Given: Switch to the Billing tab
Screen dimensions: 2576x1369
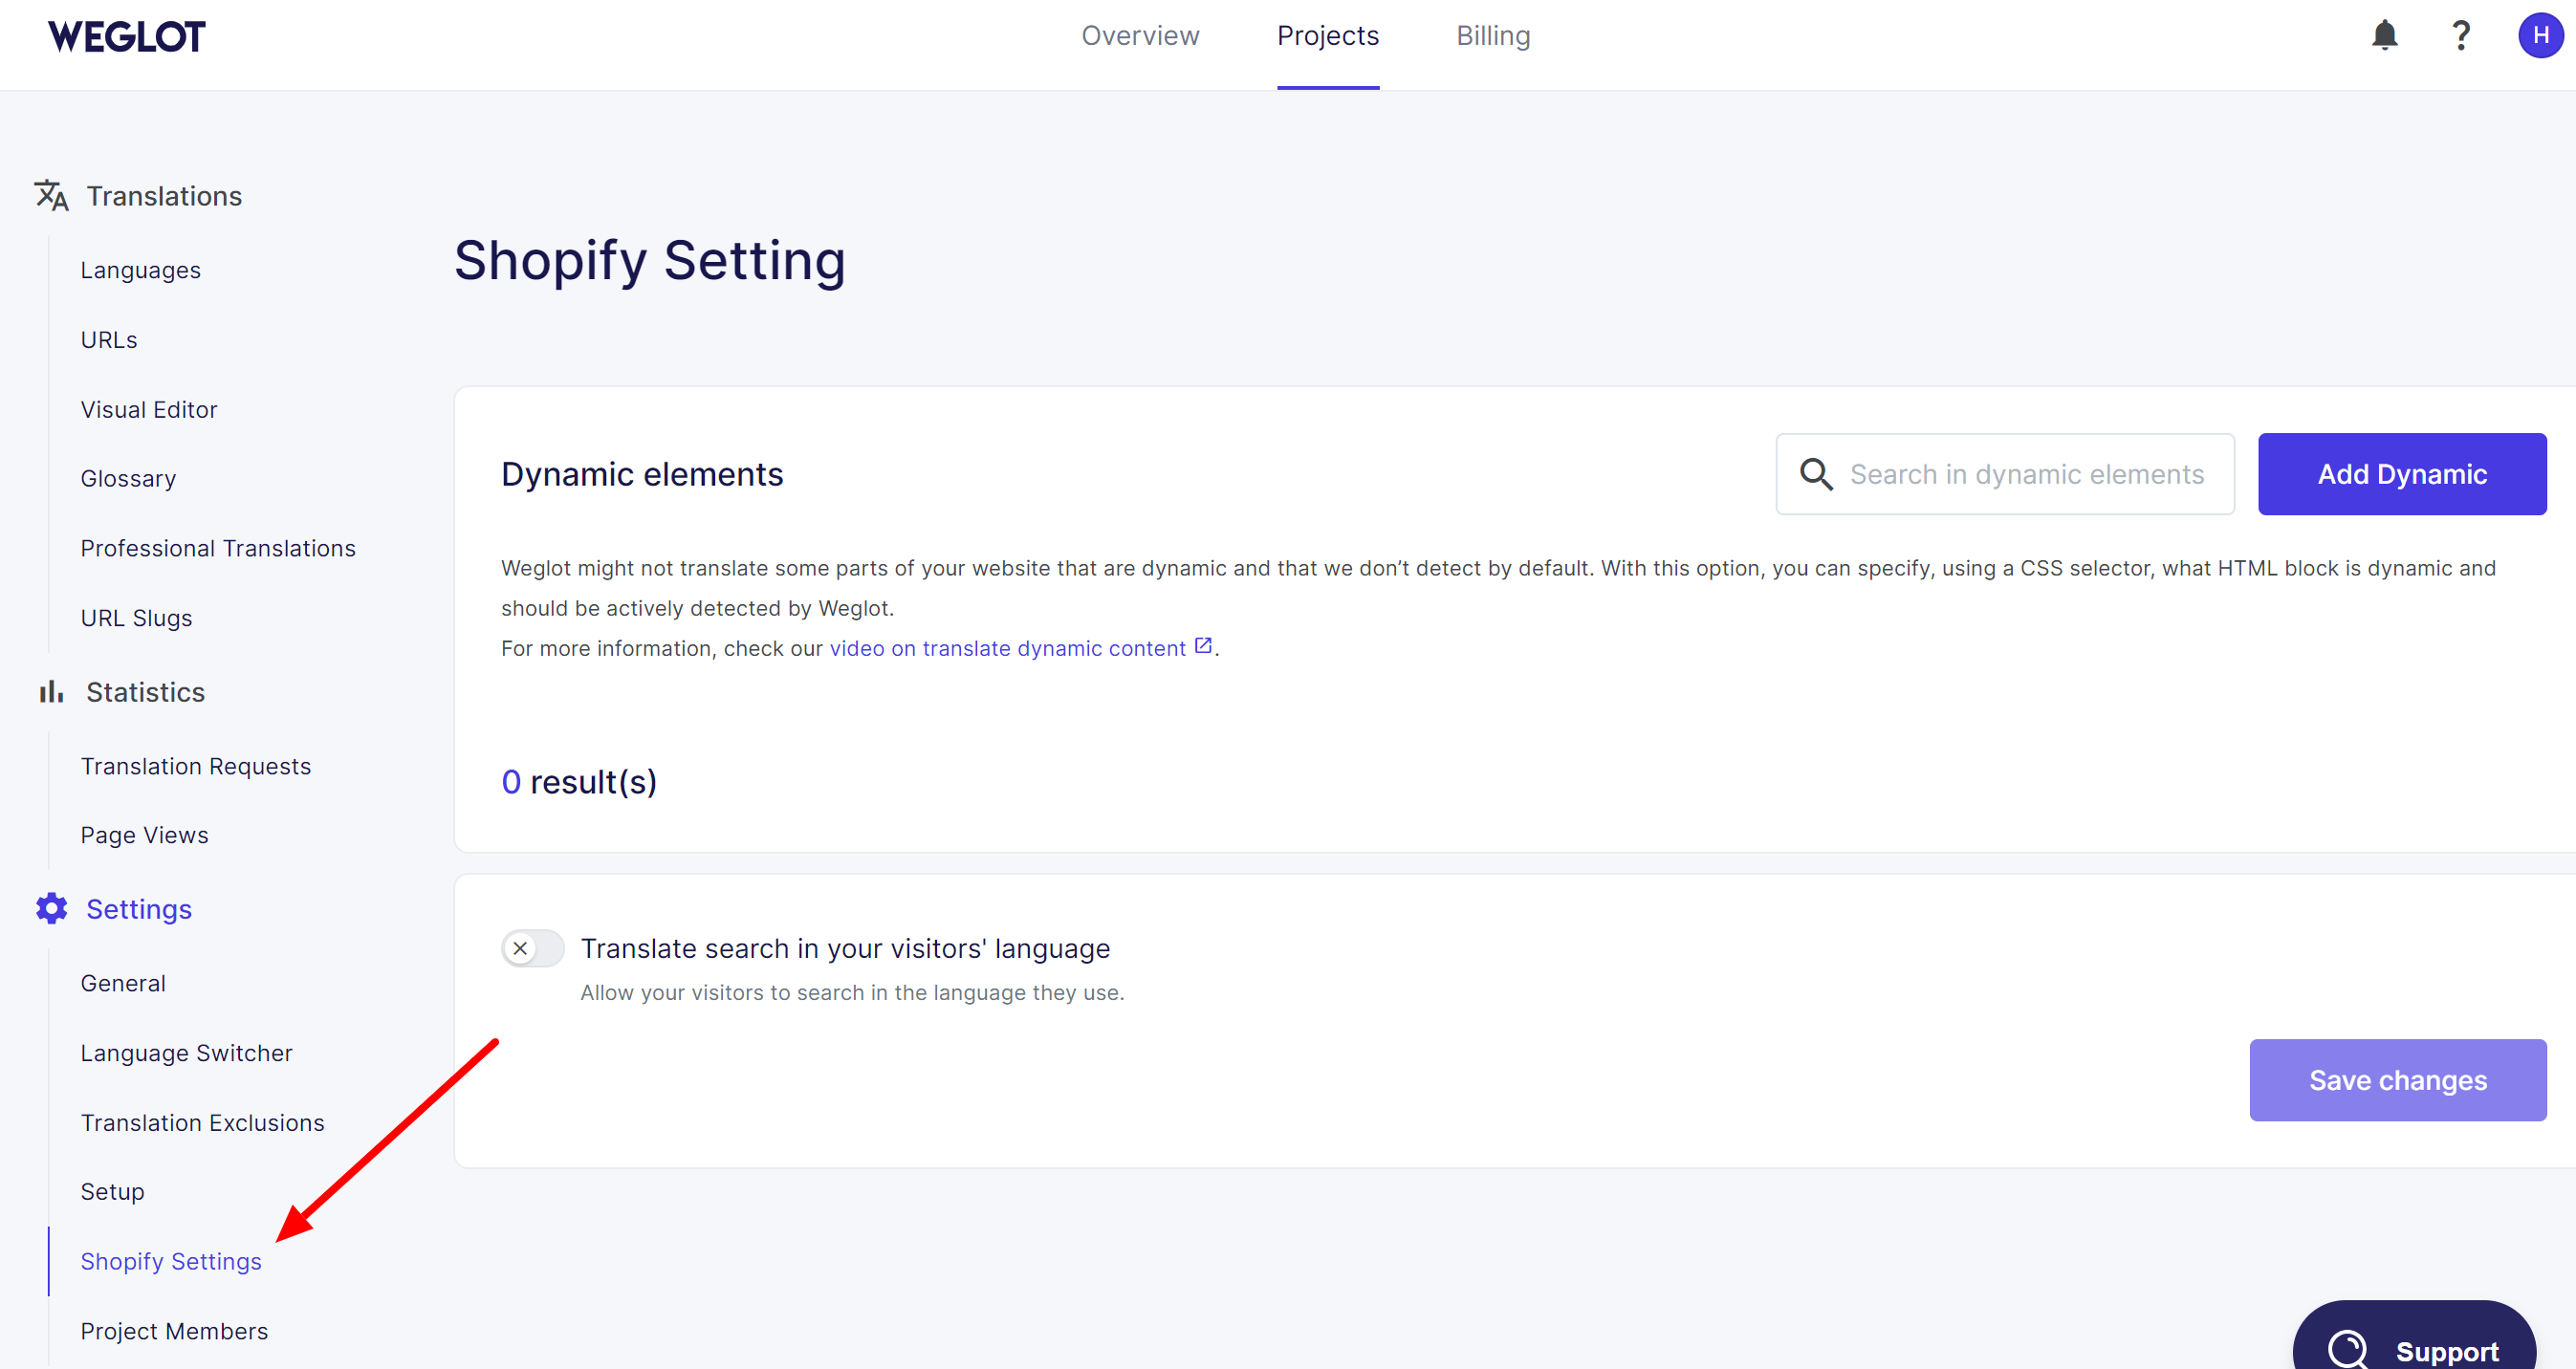Looking at the screenshot, I should (x=1493, y=36).
